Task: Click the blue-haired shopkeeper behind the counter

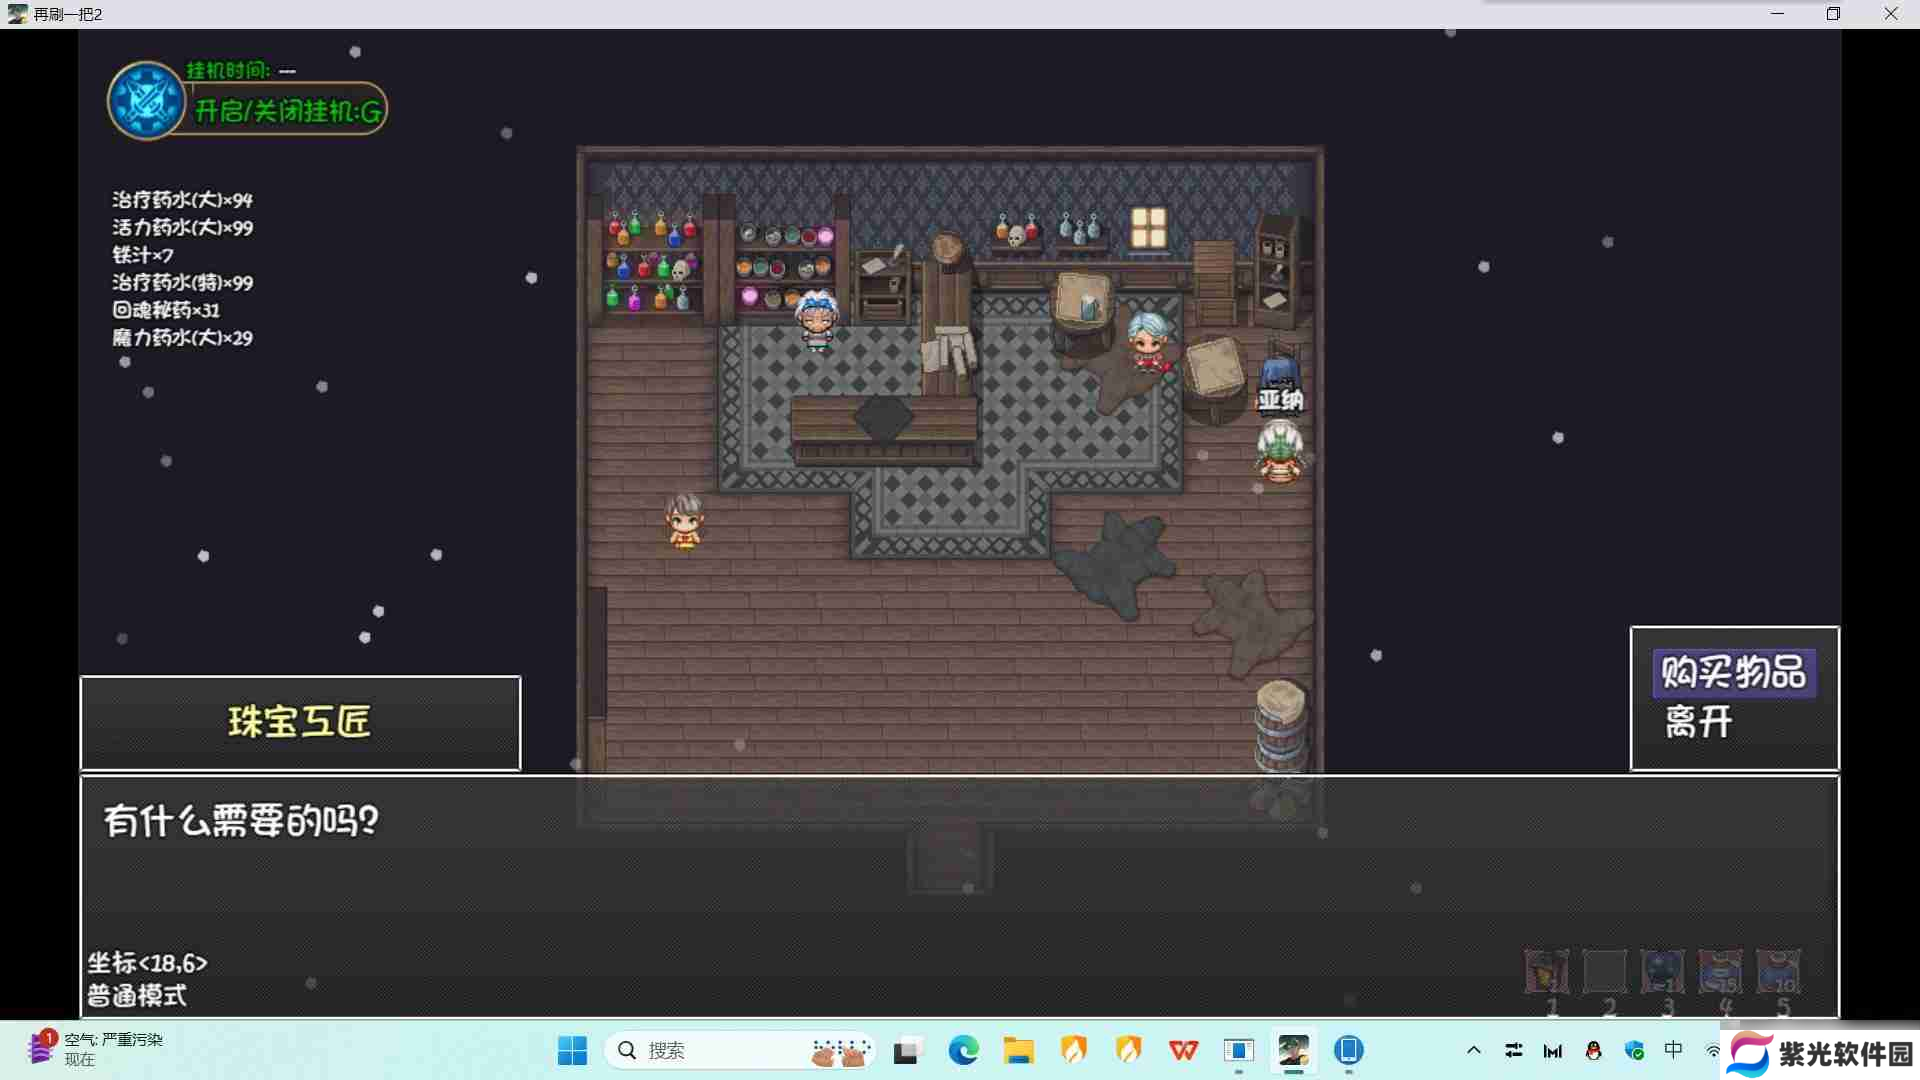Action: point(816,319)
